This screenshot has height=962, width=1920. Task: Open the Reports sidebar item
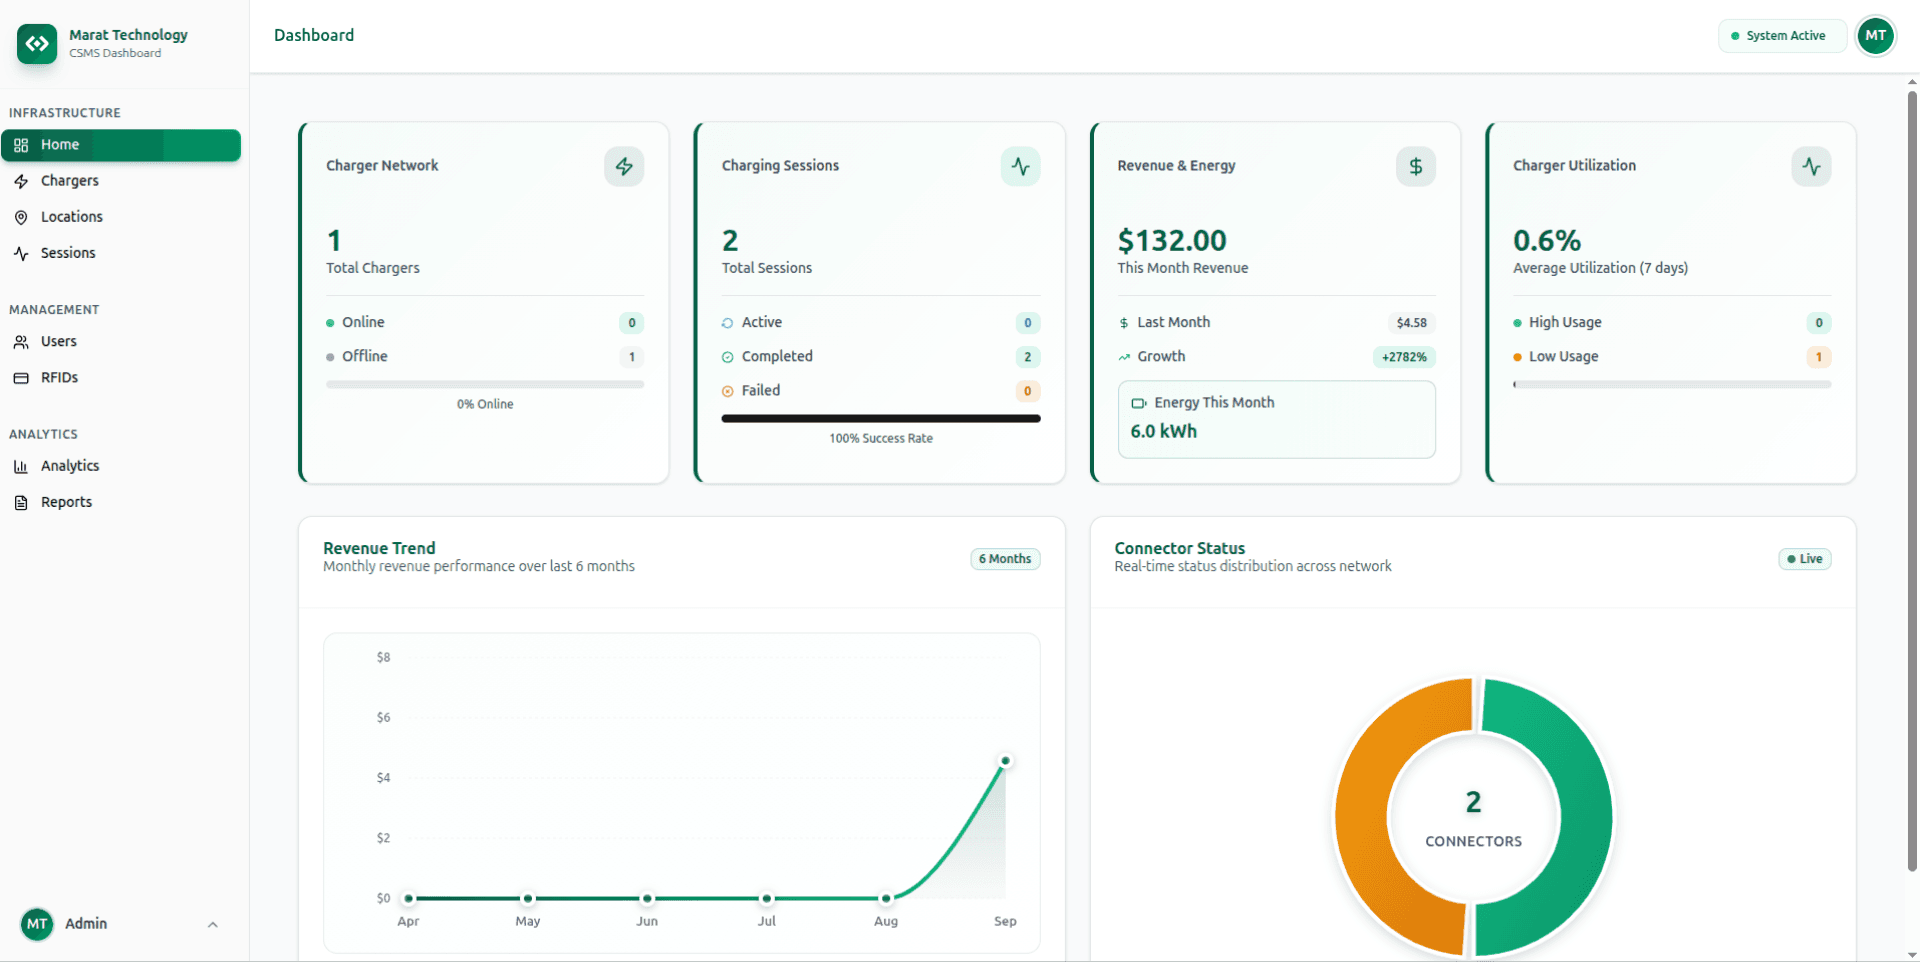click(x=121, y=502)
